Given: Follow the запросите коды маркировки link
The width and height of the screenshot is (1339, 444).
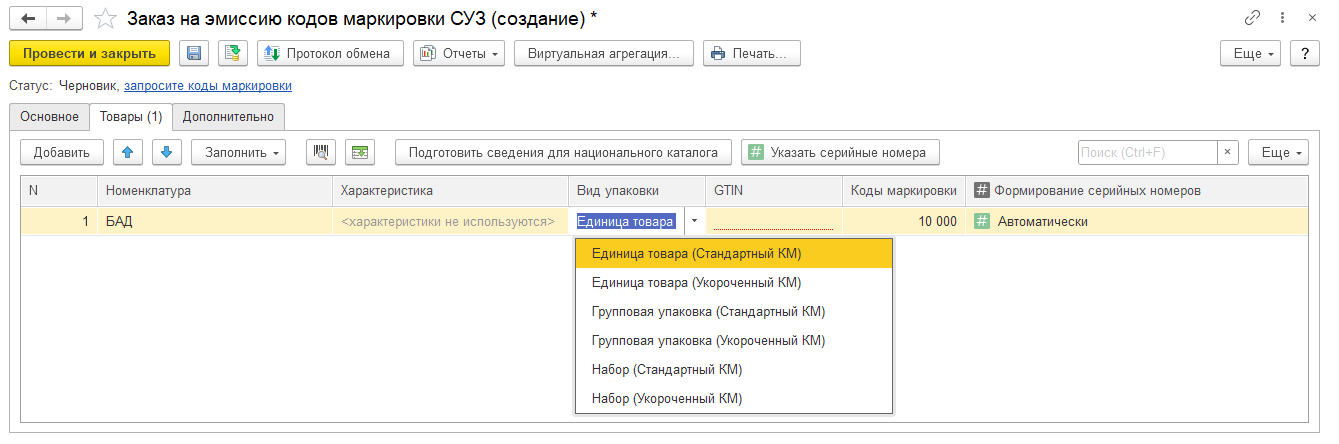Looking at the screenshot, I should tap(208, 86).
